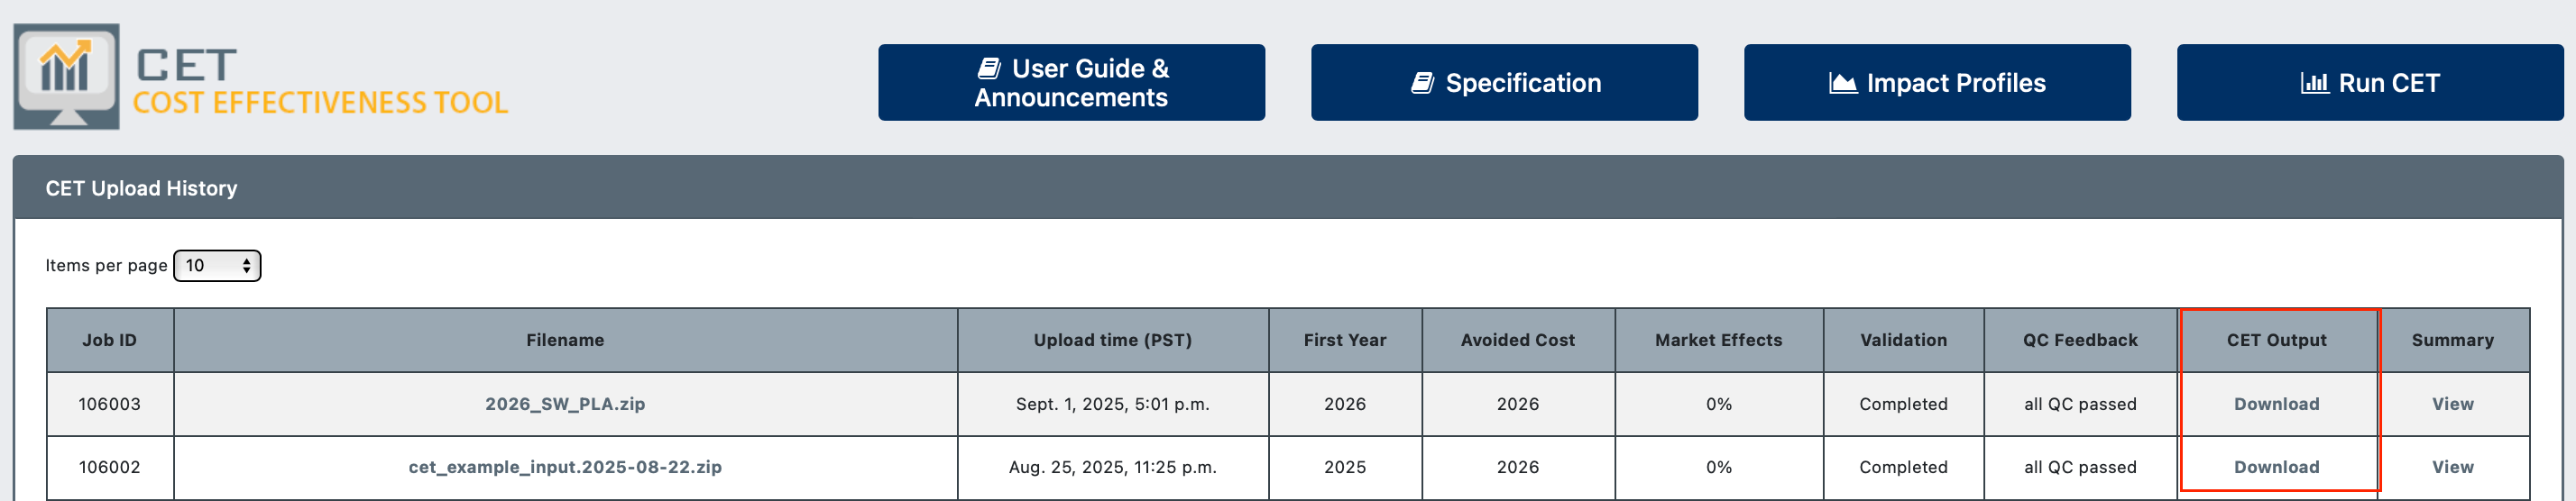The height and width of the screenshot is (501, 2576).
Task: Open the Specification page
Action: click(1504, 83)
